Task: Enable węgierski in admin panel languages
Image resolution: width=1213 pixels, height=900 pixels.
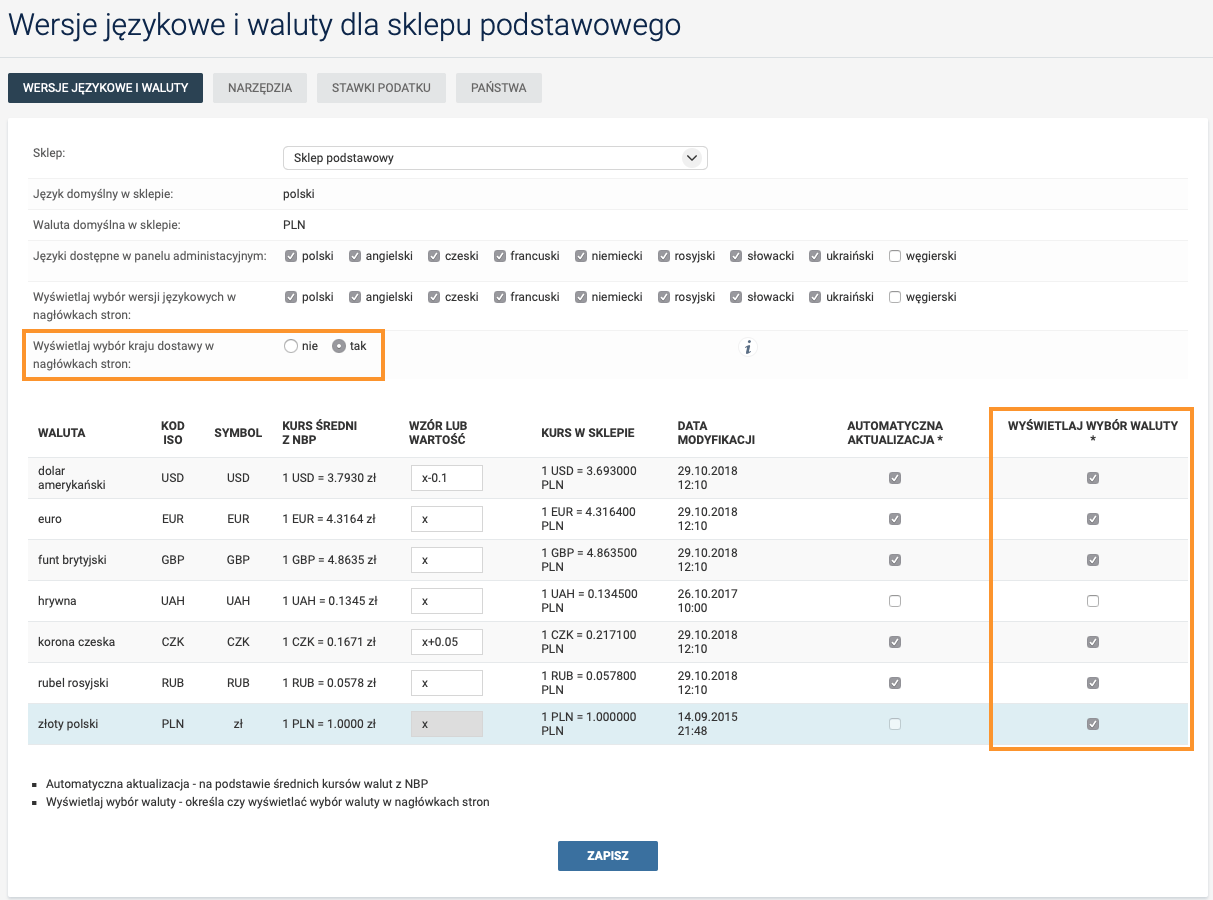Action: pyautogui.click(x=895, y=256)
